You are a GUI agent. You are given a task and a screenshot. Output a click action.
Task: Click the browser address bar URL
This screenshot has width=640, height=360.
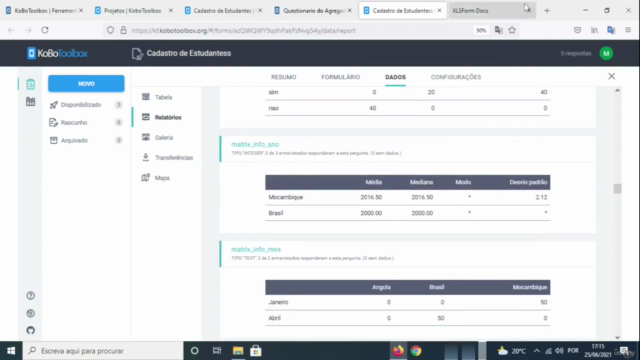coord(244,31)
